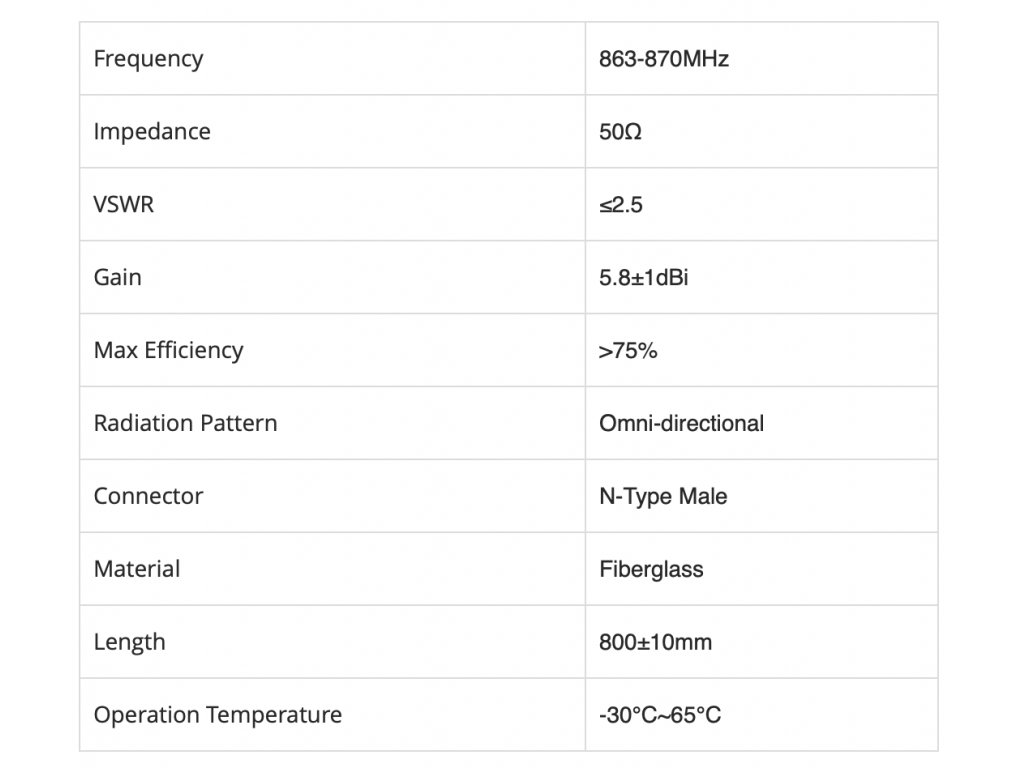Select the 863-870MHz frequency value
Viewport: 1024px width, 768px height.
[664, 59]
